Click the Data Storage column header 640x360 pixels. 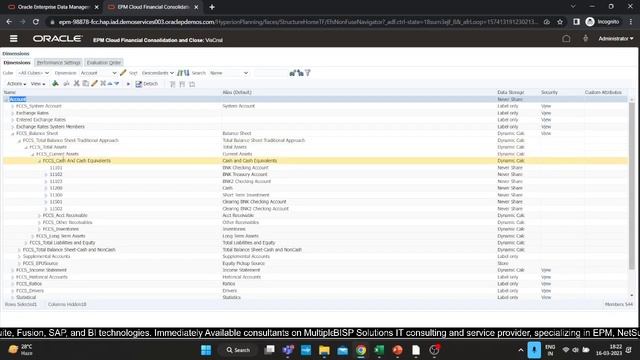510,92
